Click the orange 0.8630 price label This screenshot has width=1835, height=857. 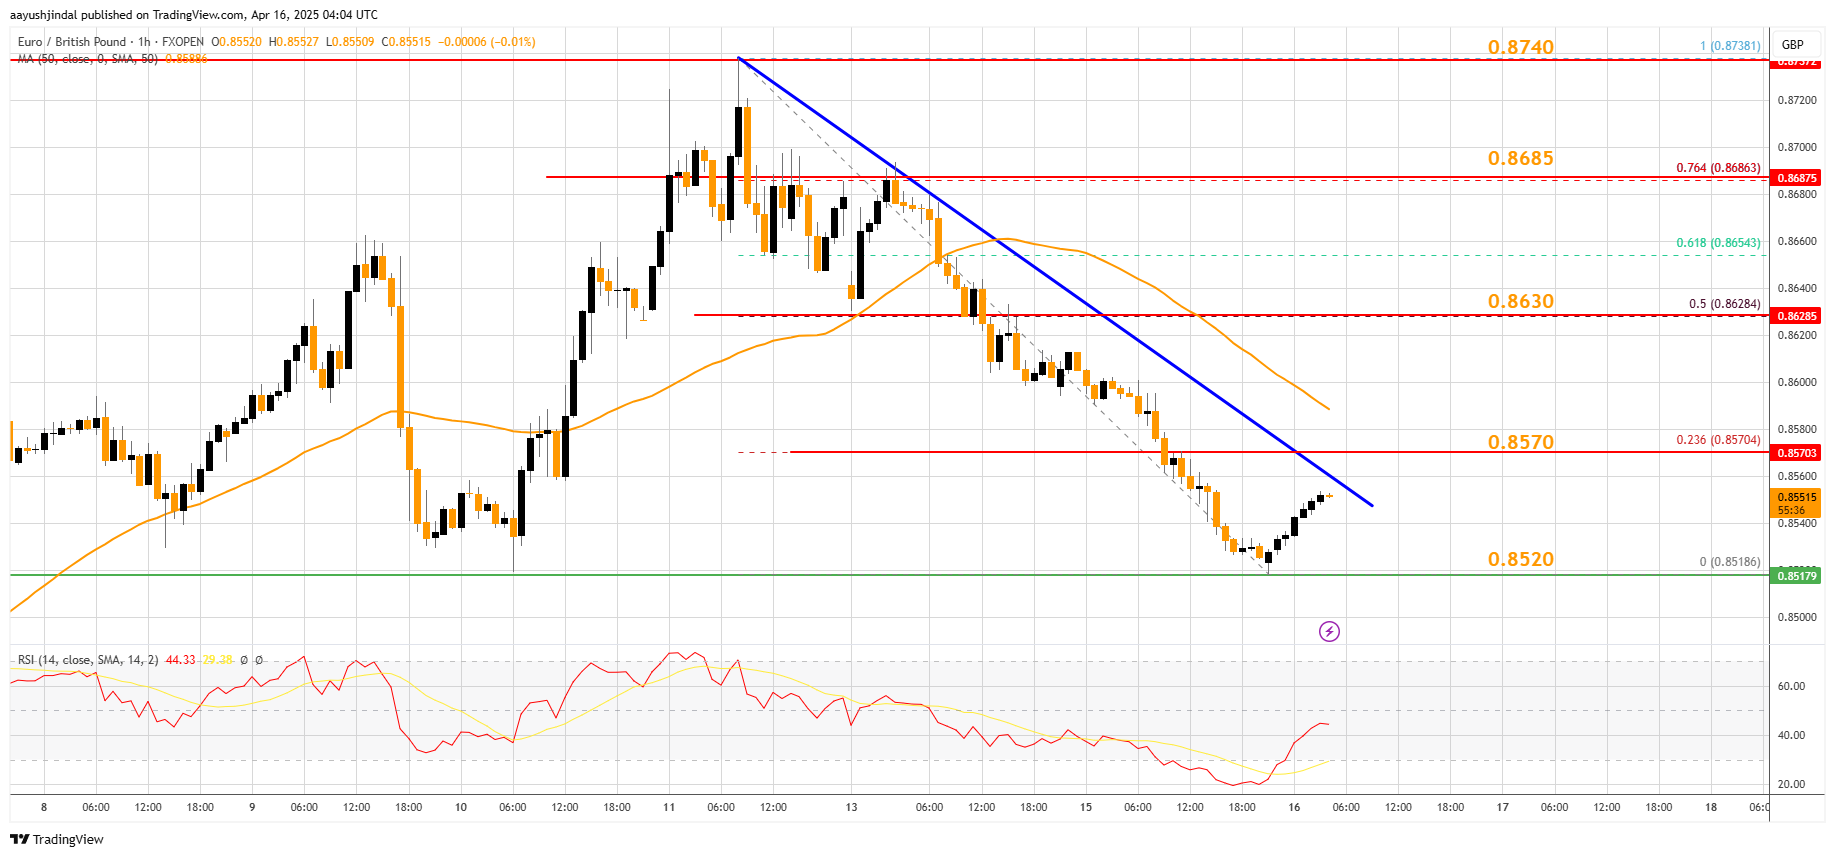[1521, 301]
